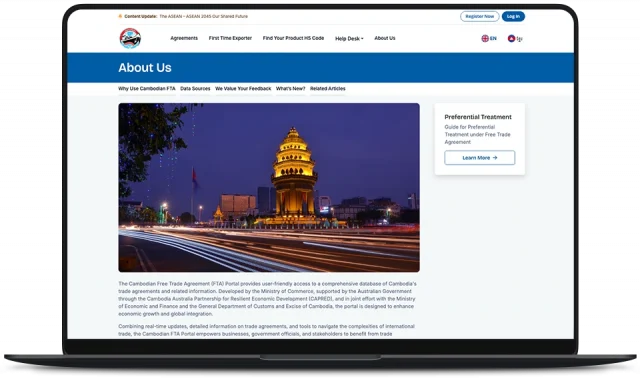The height and width of the screenshot is (383, 640).
Task: Click the Content Update warning icon
Action: (x=120, y=16)
